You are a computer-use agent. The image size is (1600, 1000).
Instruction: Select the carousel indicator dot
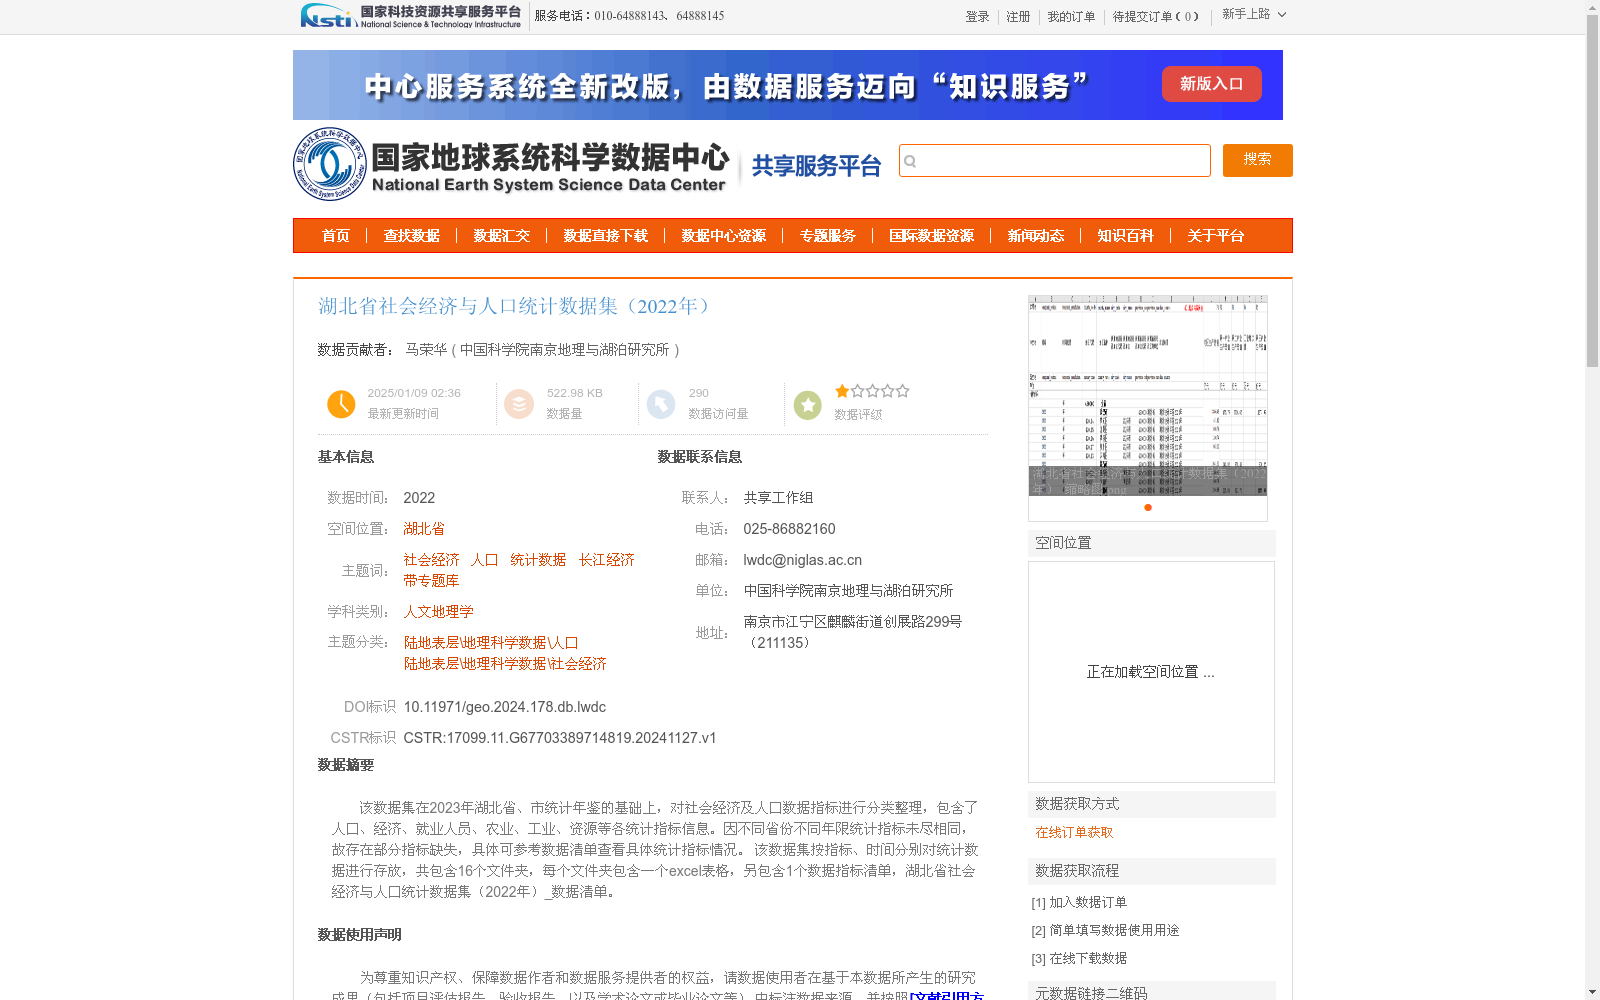[1147, 508]
